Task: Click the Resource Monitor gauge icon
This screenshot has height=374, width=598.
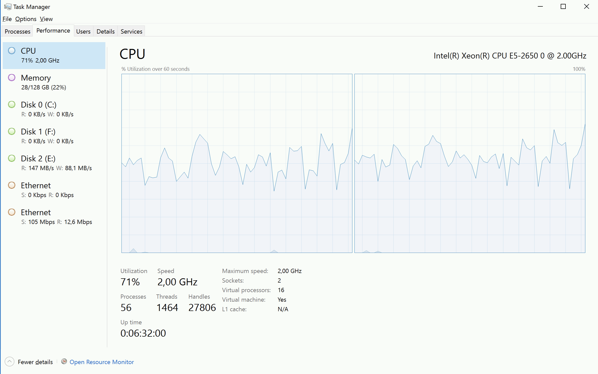Action: tap(64, 361)
